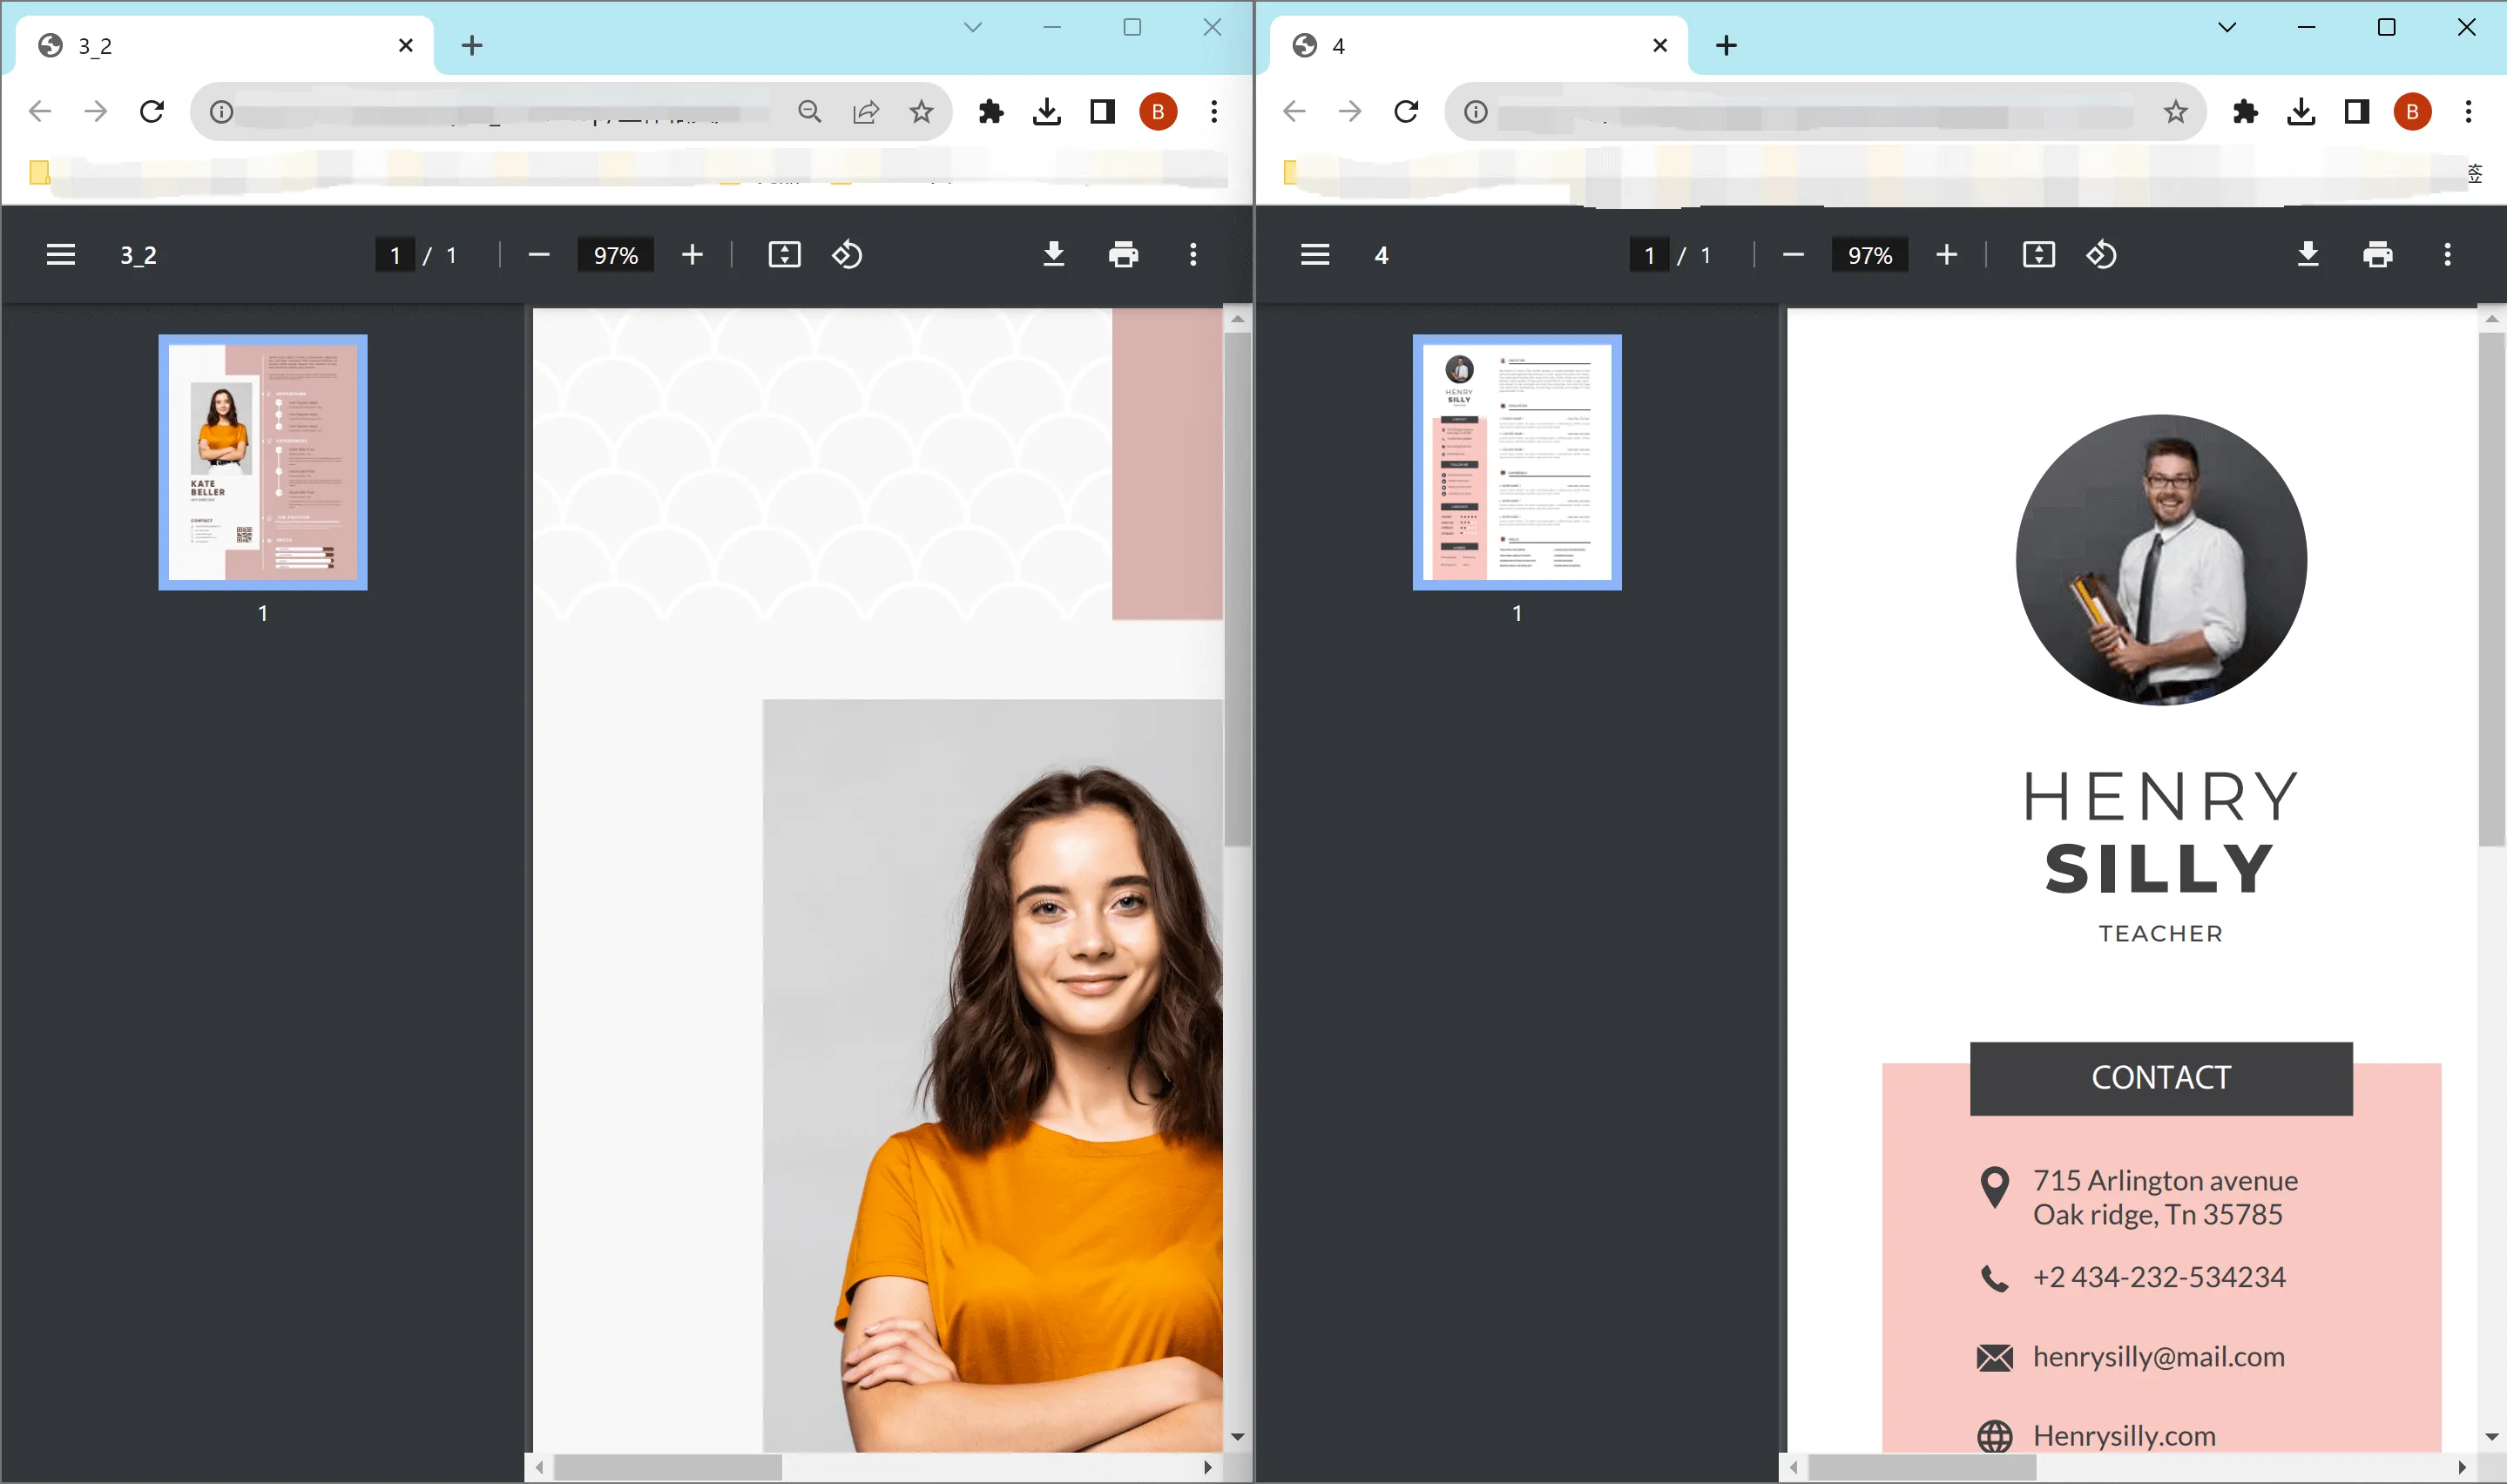Screen dimensions: 2507x1484
Task: Click the fullscreen/present icon right PDF viewer
Action: 2037,254
